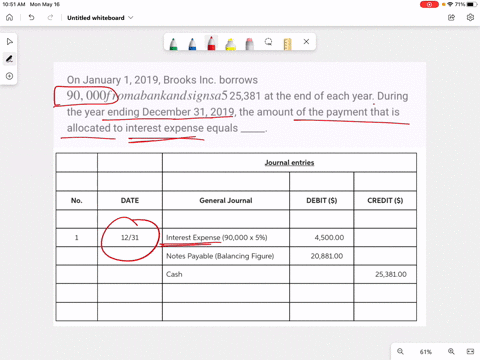
Task: Open the Untitled whiteboard title dropdown
Action: pyautogui.click(x=100, y=18)
